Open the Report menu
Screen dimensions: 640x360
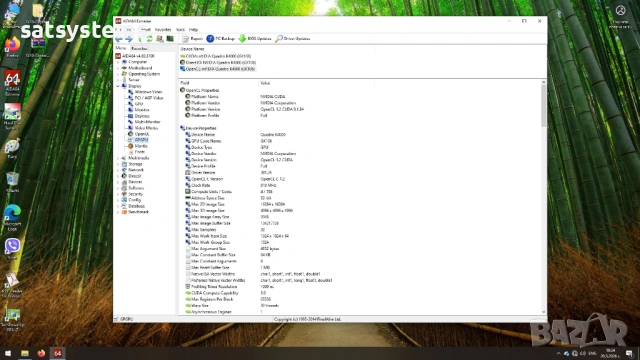click(146, 30)
